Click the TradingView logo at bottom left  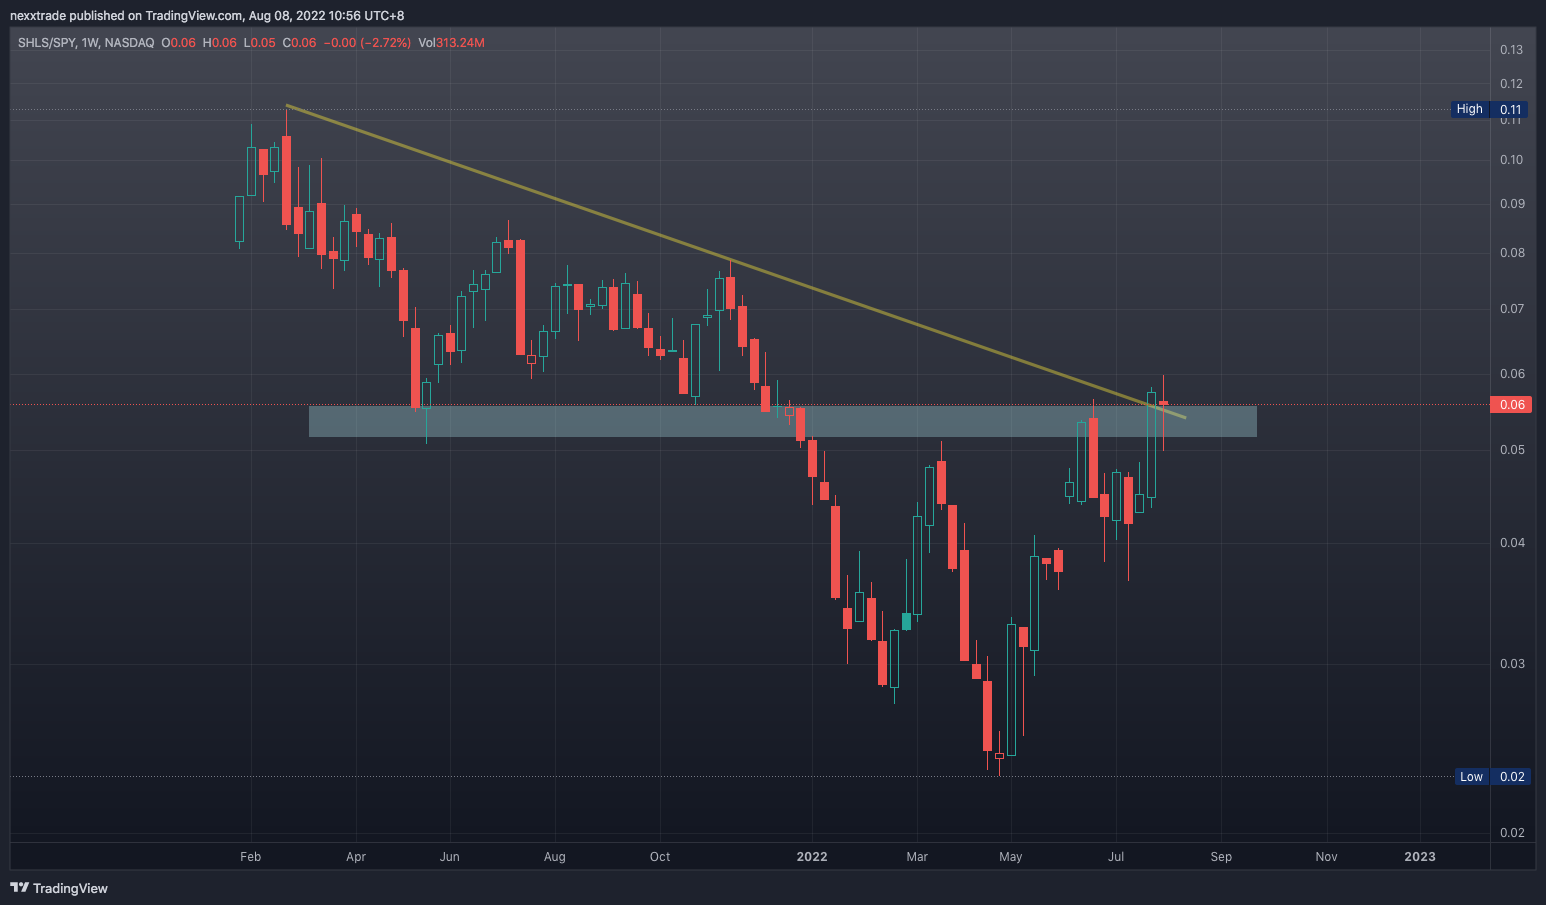(59, 888)
